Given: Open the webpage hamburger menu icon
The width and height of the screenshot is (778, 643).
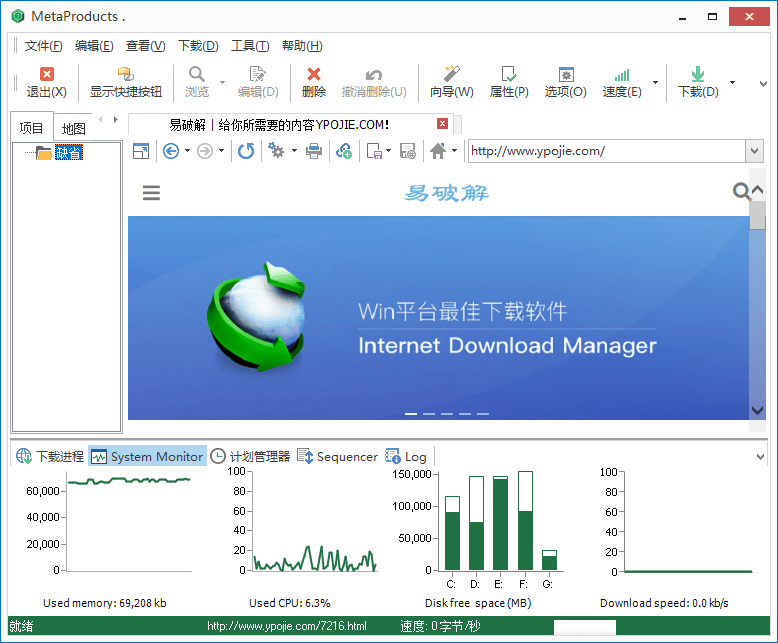Looking at the screenshot, I should pos(151,193).
